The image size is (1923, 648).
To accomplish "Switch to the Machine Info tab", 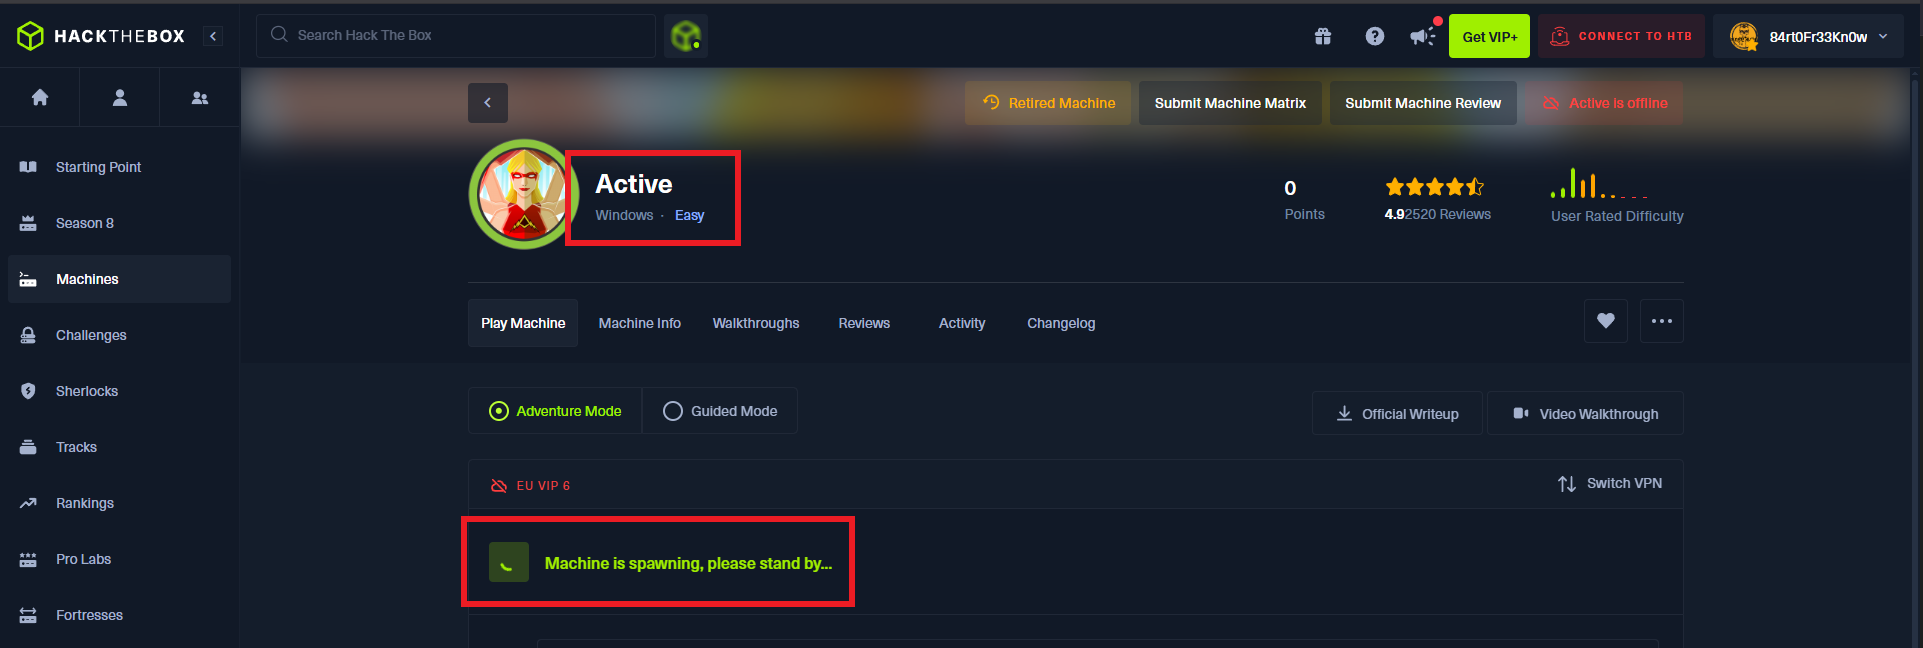I will tap(640, 323).
